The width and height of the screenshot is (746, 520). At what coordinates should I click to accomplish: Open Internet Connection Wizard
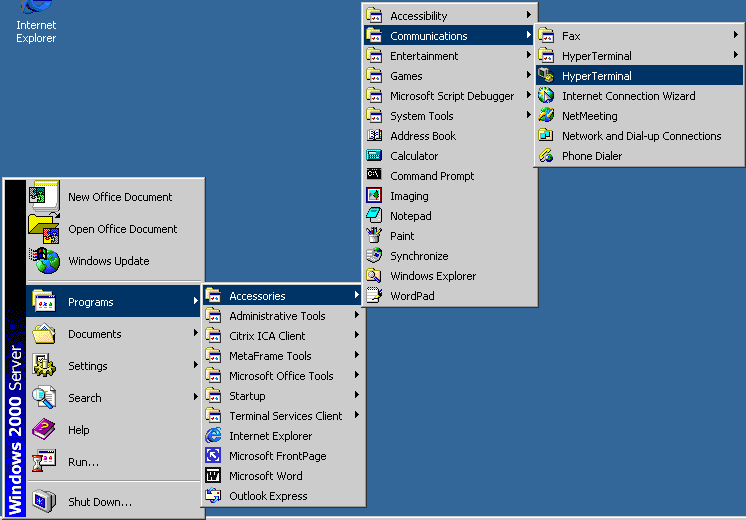[x=628, y=96]
